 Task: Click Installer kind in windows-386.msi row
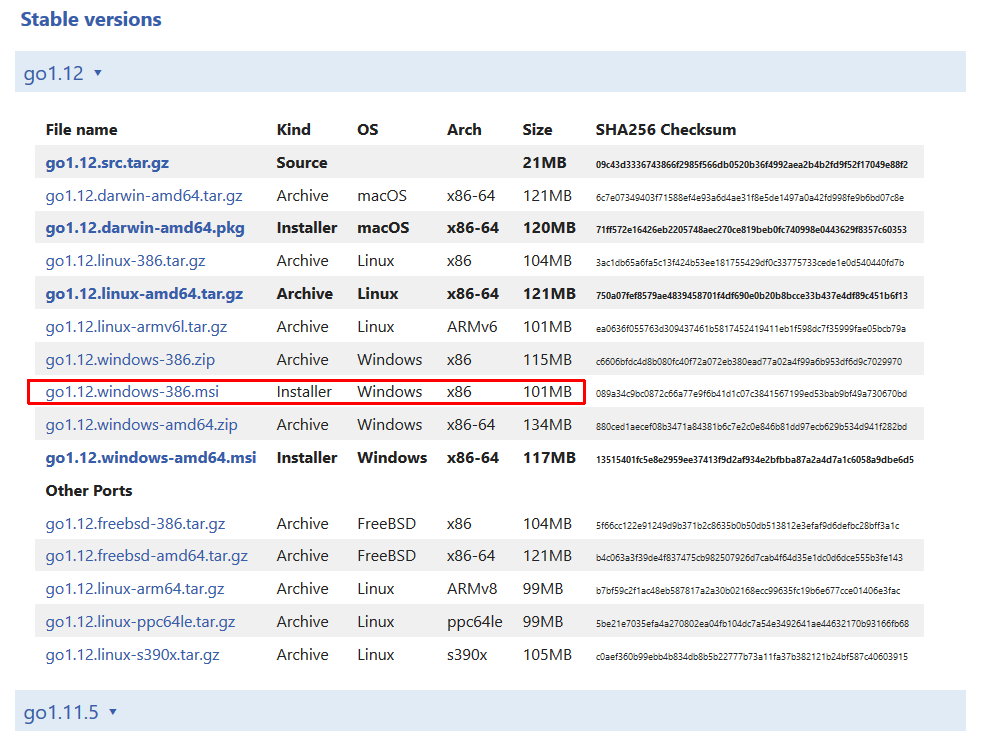304,392
